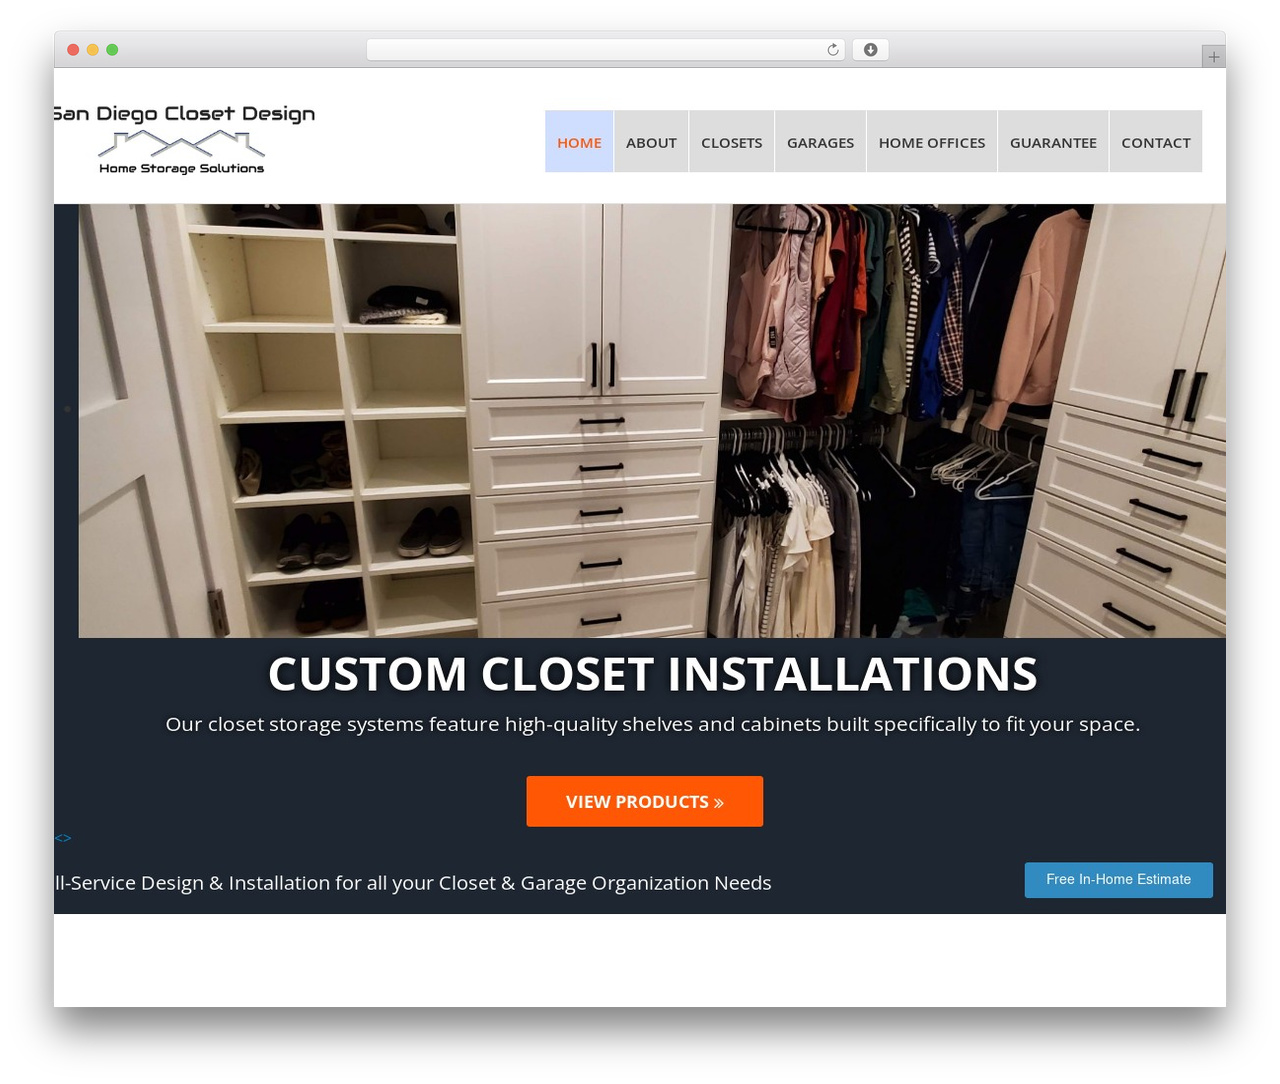Screen dimensions: 1280x1084
Task: Navigate to the Garages page
Action: point(820,142)
